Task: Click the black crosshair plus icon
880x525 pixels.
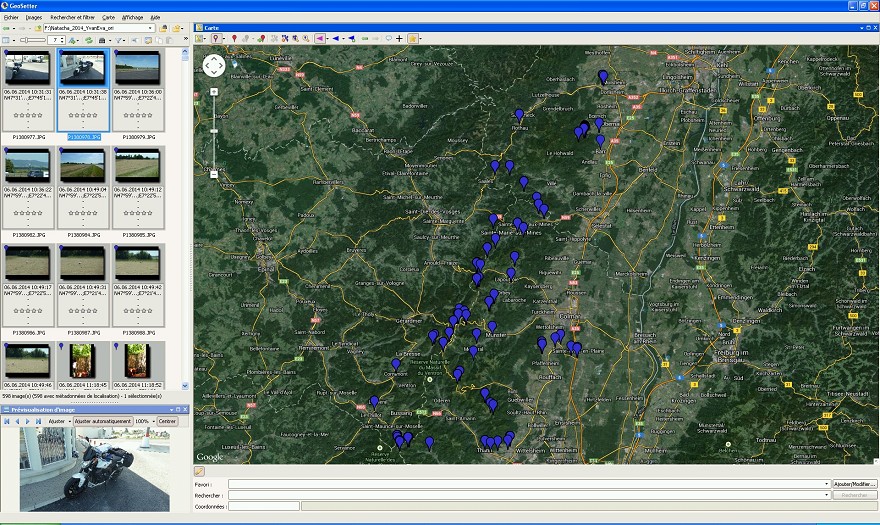Action: (x=399, y=38)
